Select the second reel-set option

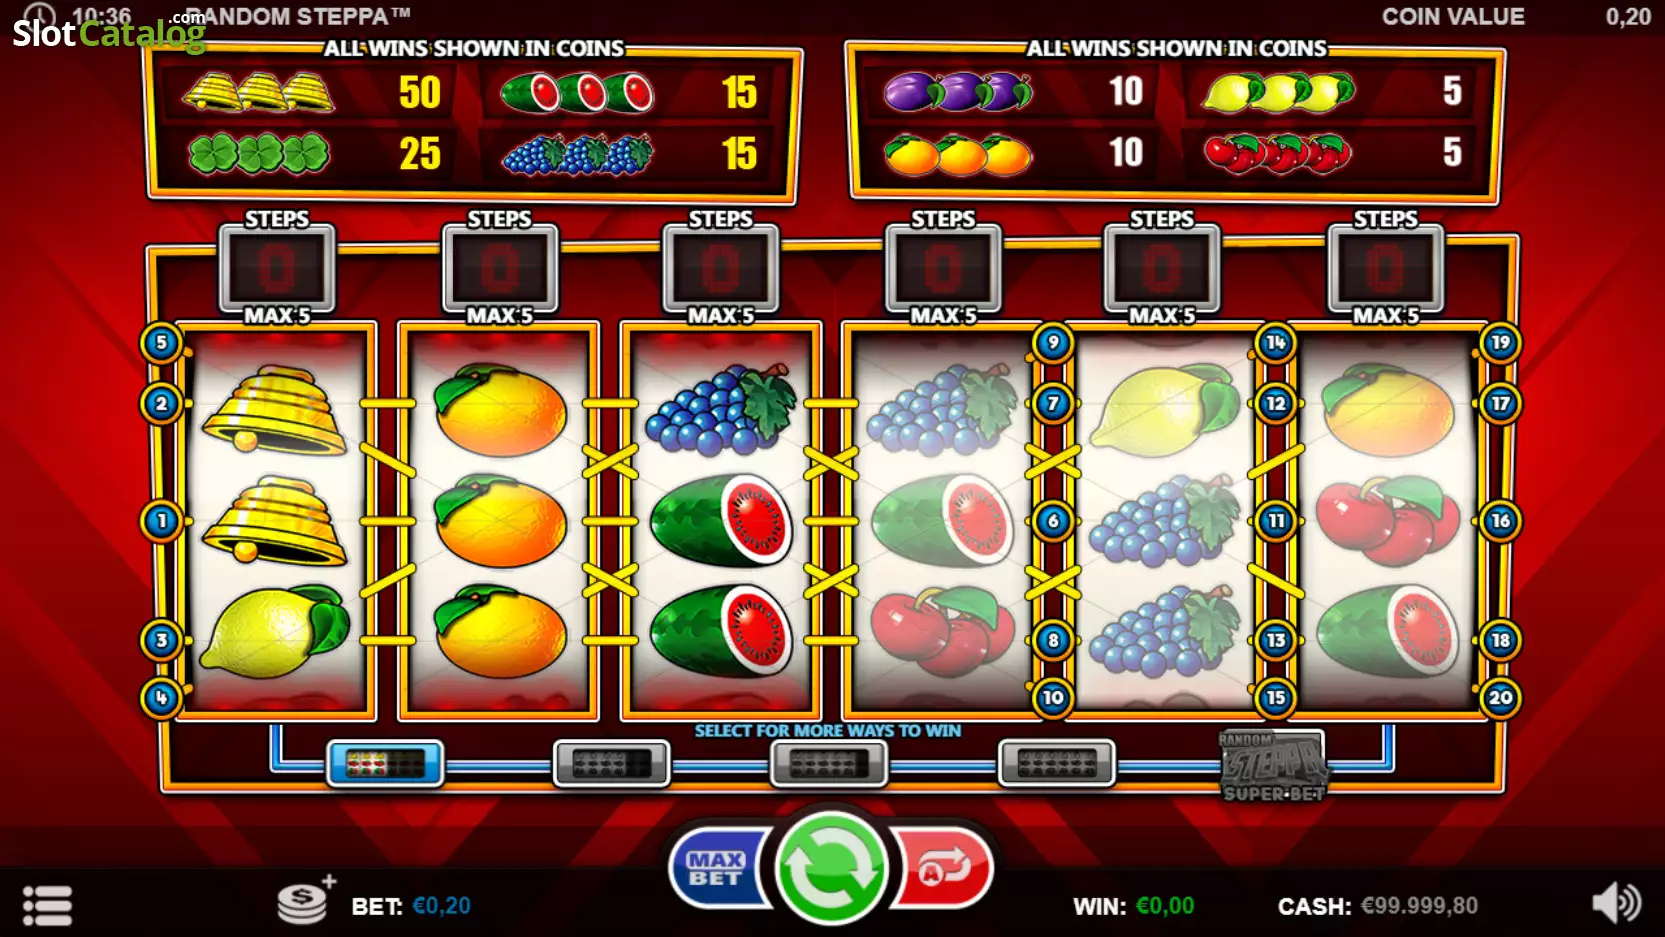pos(611,764)
